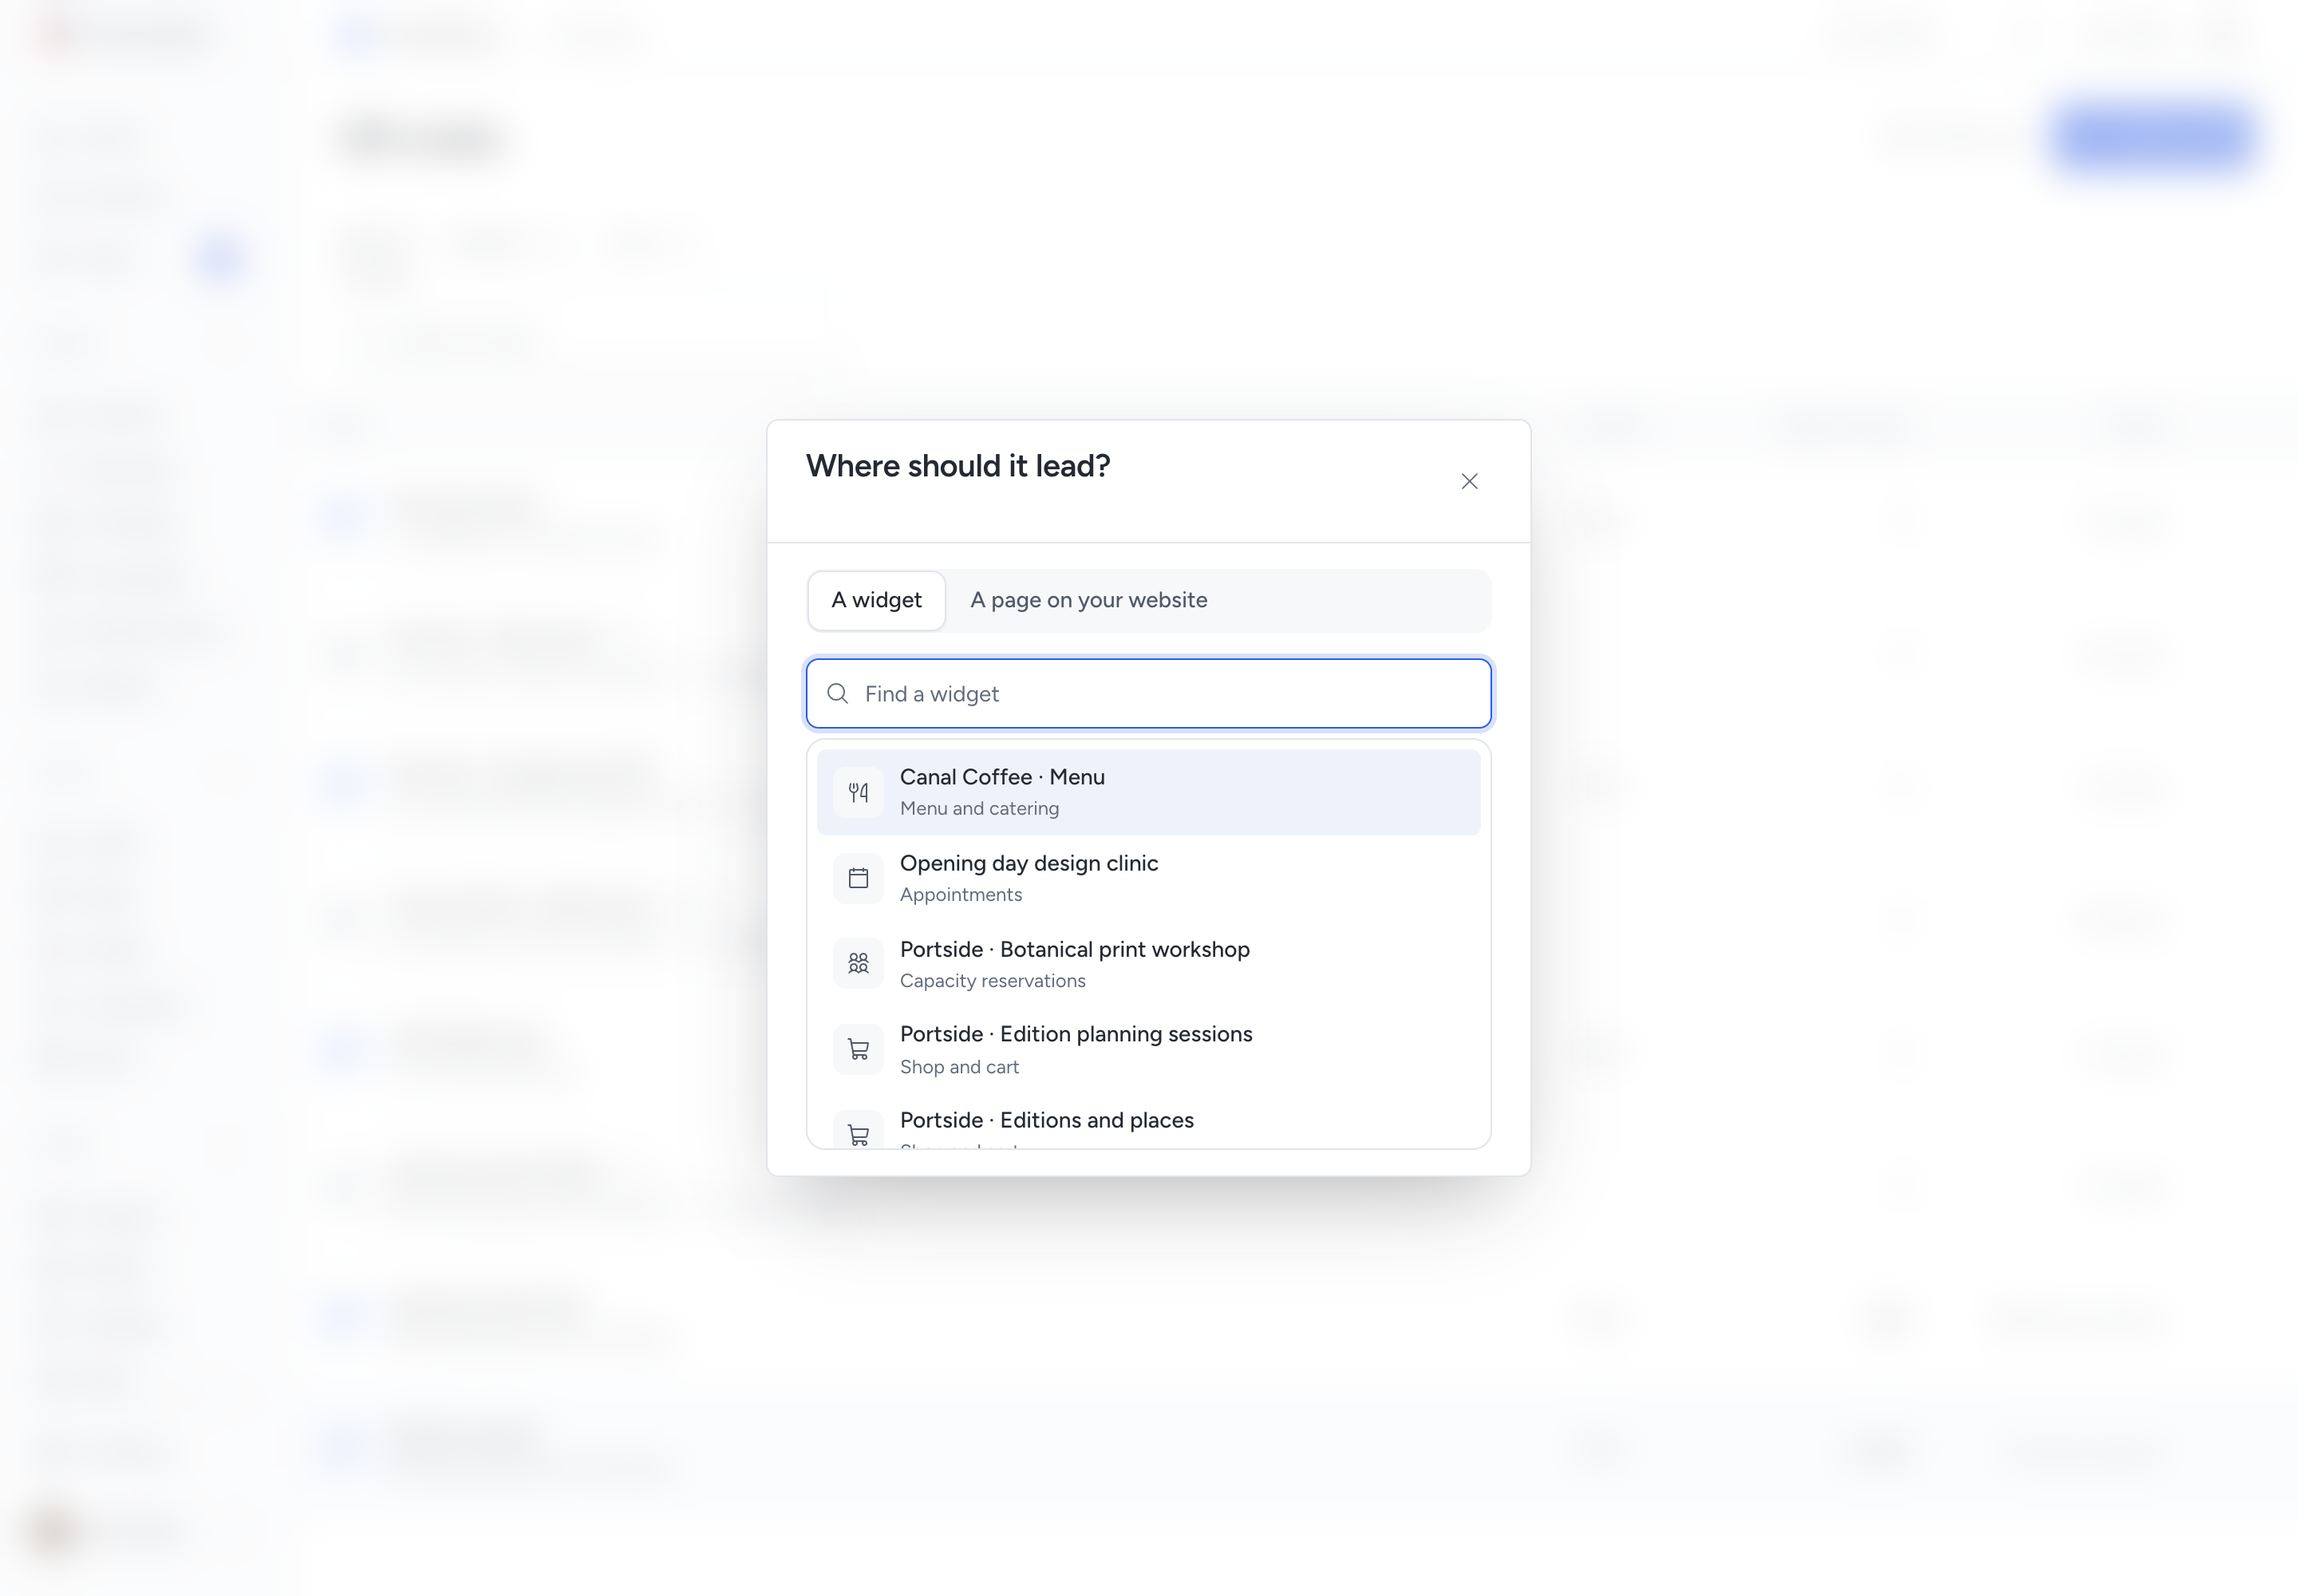2298x1596 pixels.
Task: Choose 'Portside · Botanical print workshop' widget
Action: [1148, 964]
